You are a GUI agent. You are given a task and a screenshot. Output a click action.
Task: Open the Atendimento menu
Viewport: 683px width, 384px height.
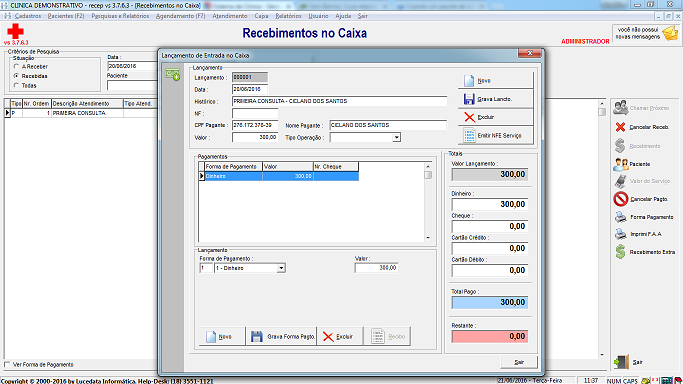point(230,16)
